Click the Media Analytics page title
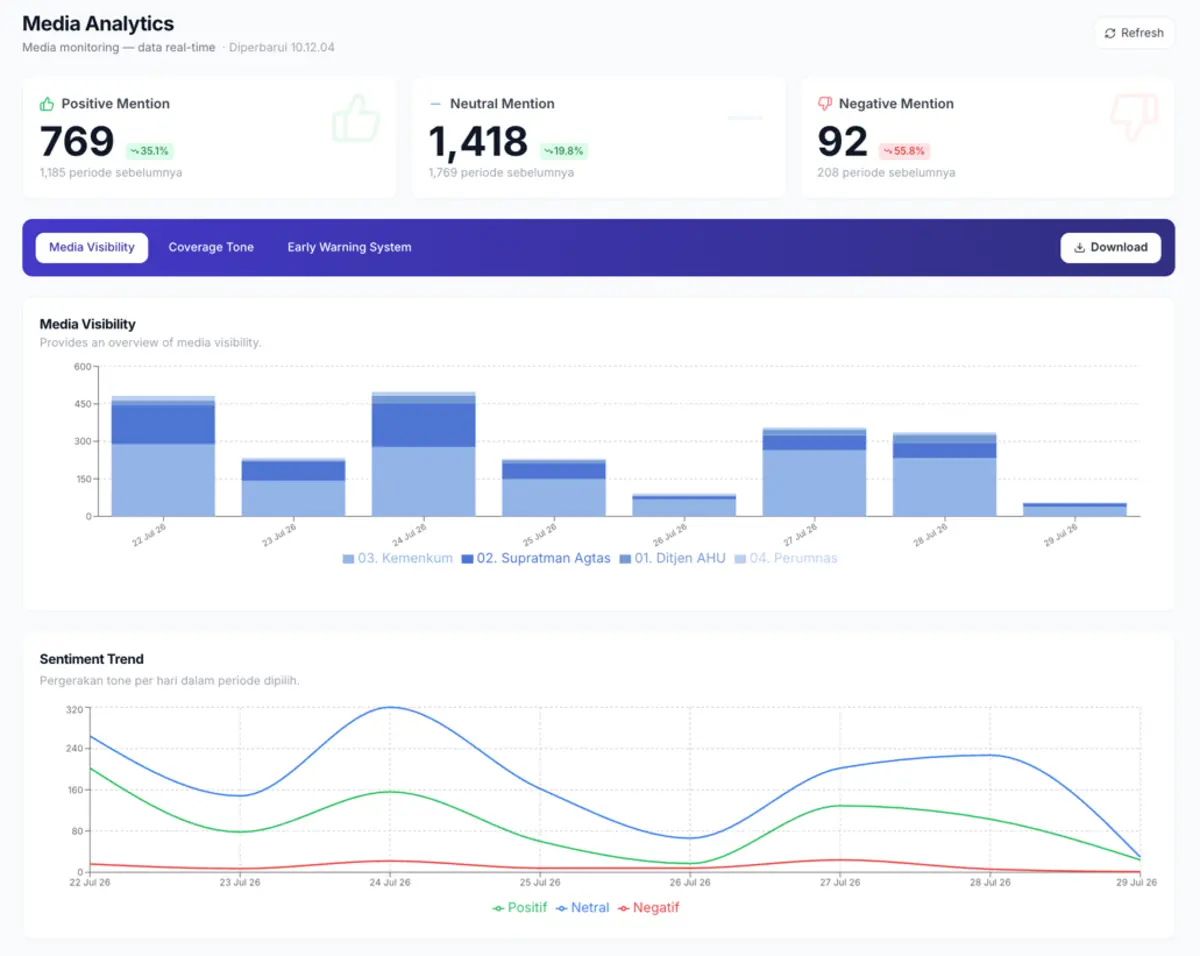This screenshot has height=956, width=1200. point(98,24)
